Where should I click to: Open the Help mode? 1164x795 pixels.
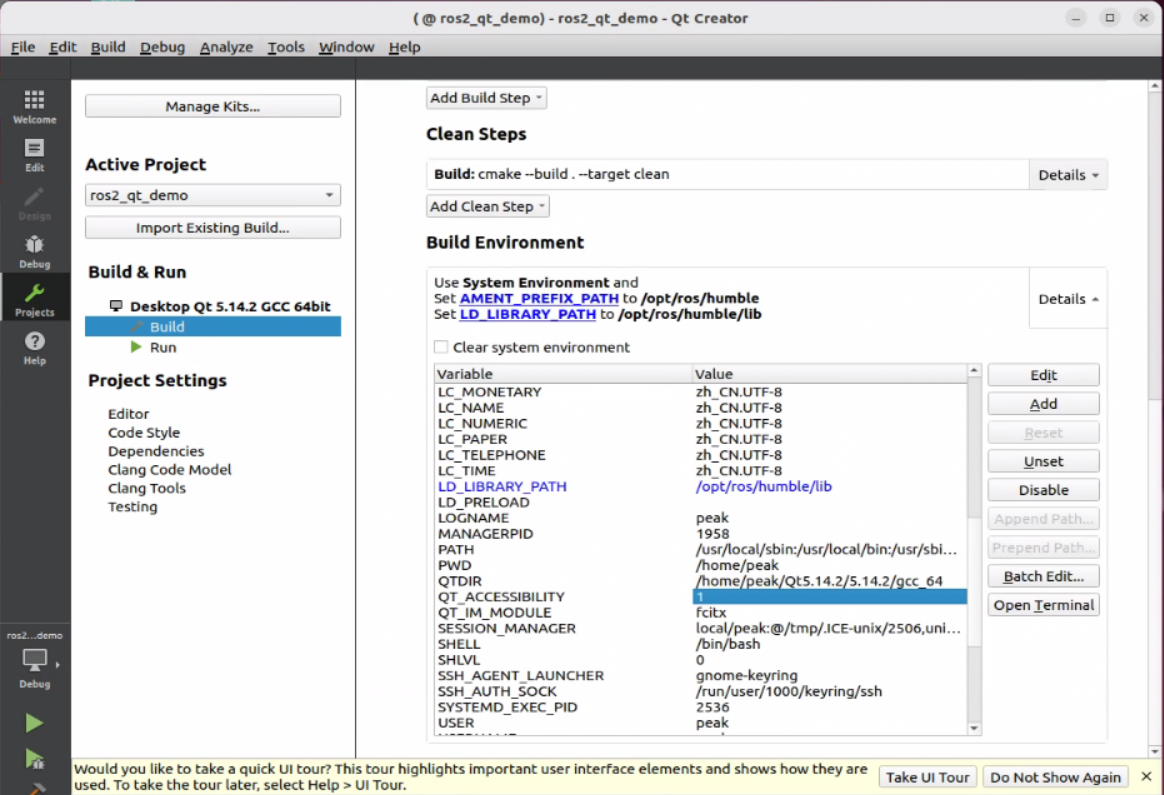[x=34, y=347]
